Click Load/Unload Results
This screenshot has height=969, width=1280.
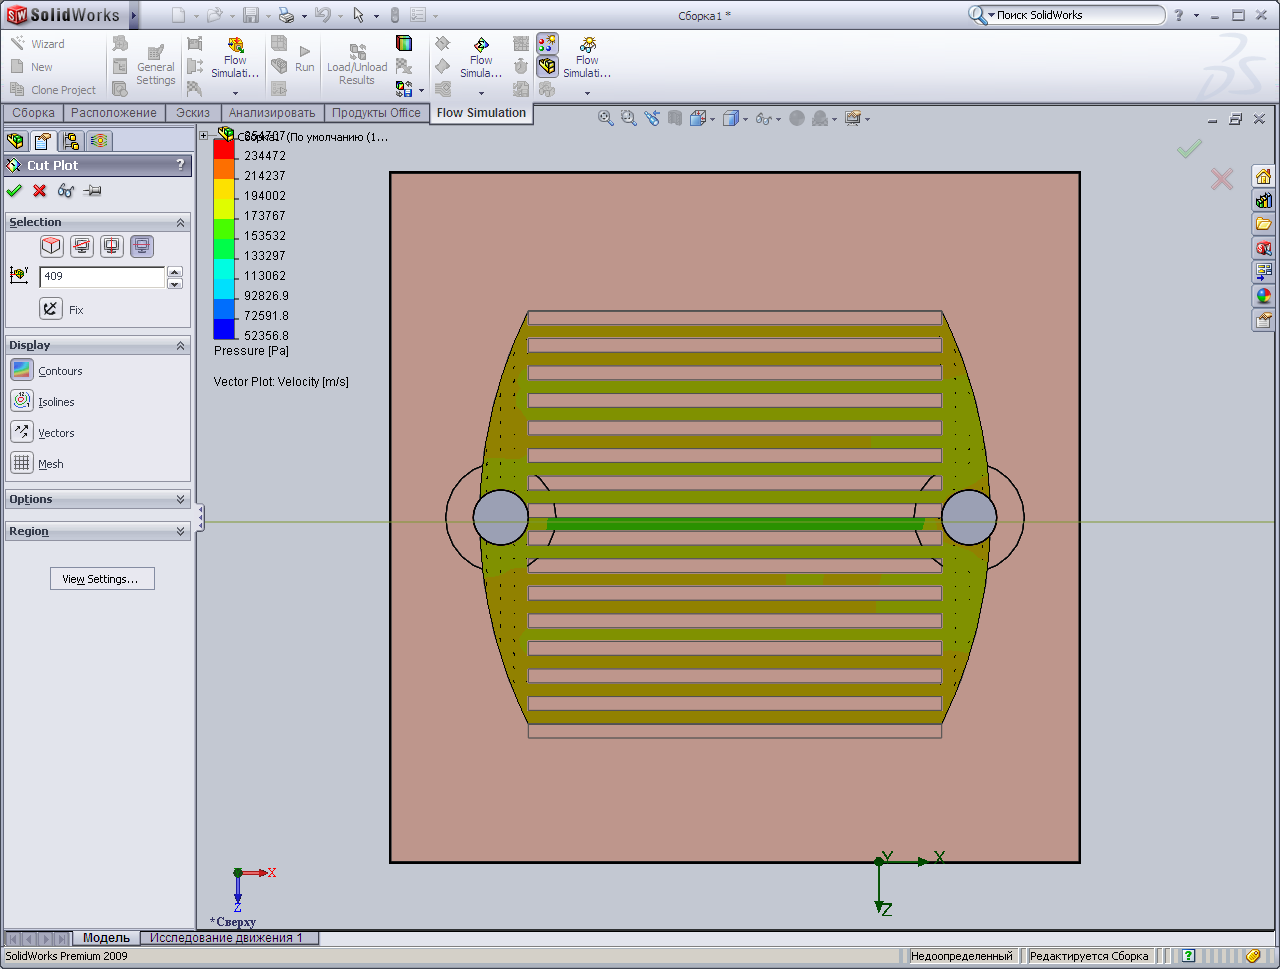tap(357, 63)
